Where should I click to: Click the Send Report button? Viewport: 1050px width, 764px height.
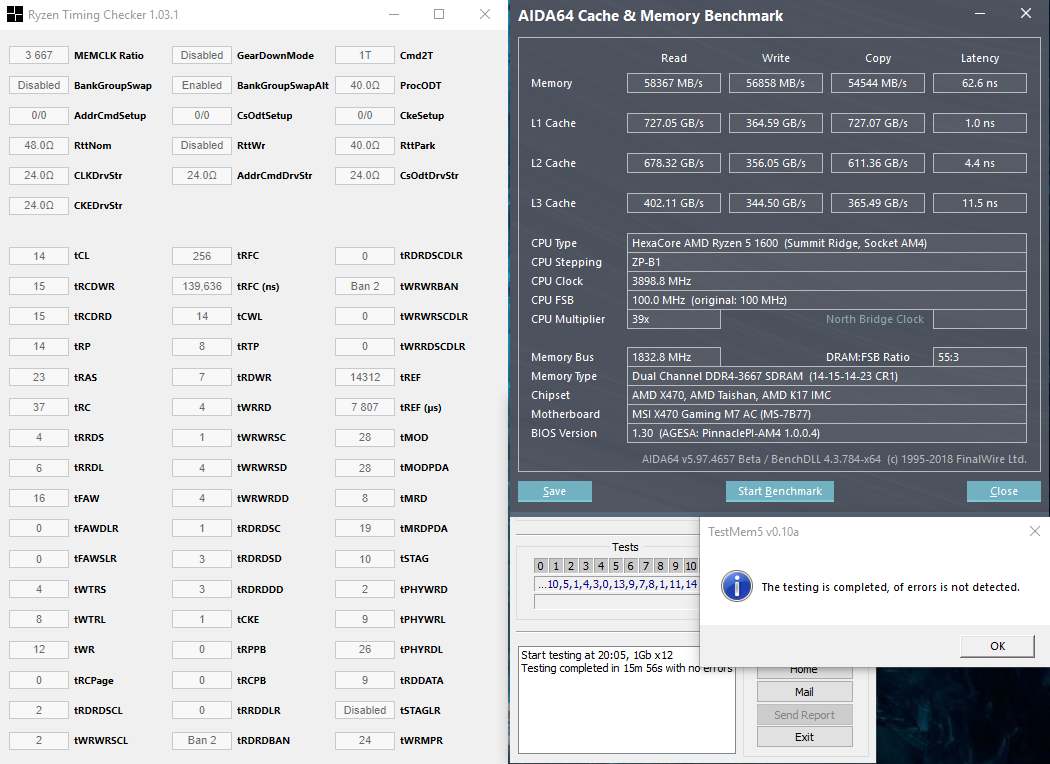point(804,714)
